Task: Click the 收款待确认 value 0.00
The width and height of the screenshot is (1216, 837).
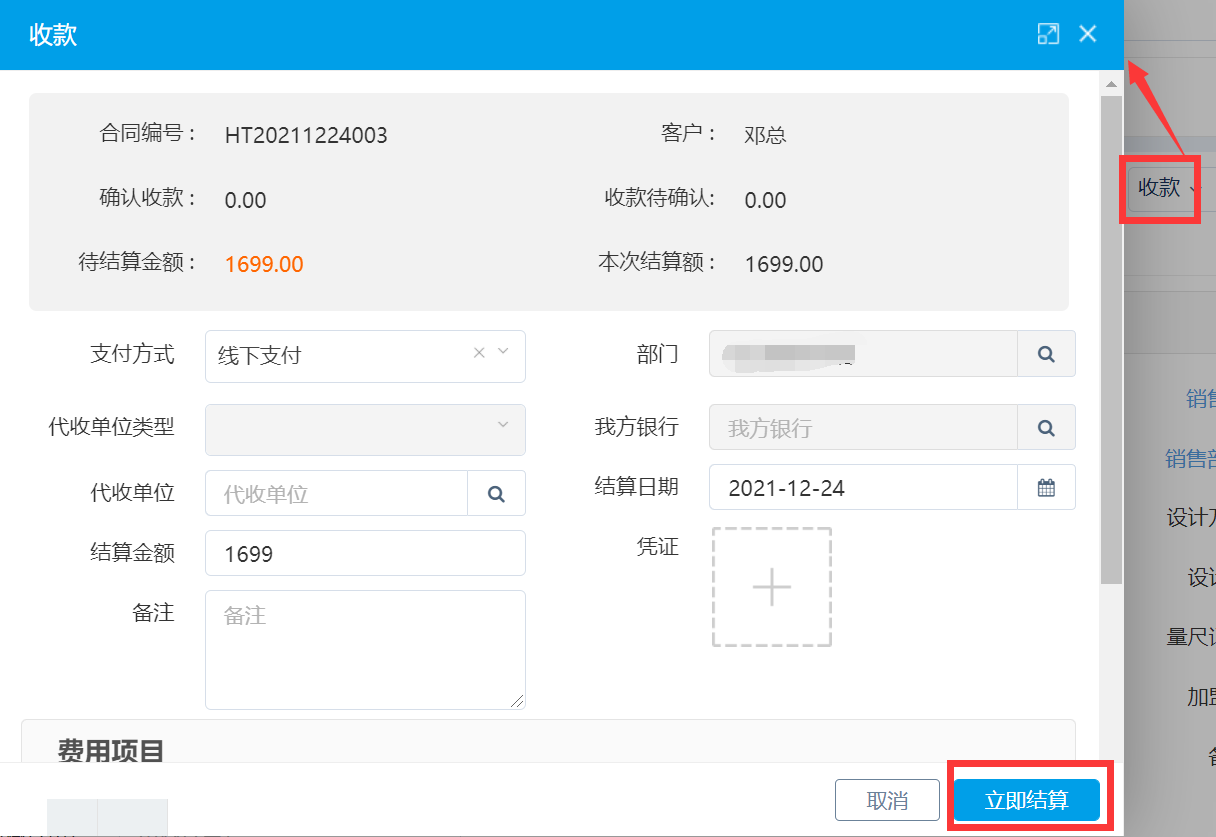Action: pyautogui.click(x=765, y=200)
